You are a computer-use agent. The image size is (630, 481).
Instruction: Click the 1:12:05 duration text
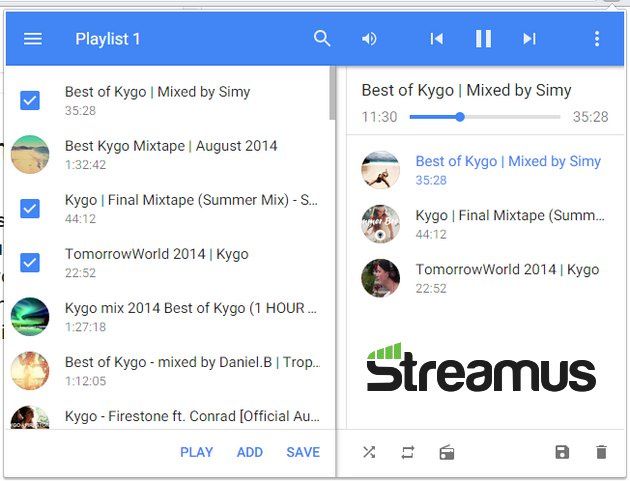click(x=85, y=381)
